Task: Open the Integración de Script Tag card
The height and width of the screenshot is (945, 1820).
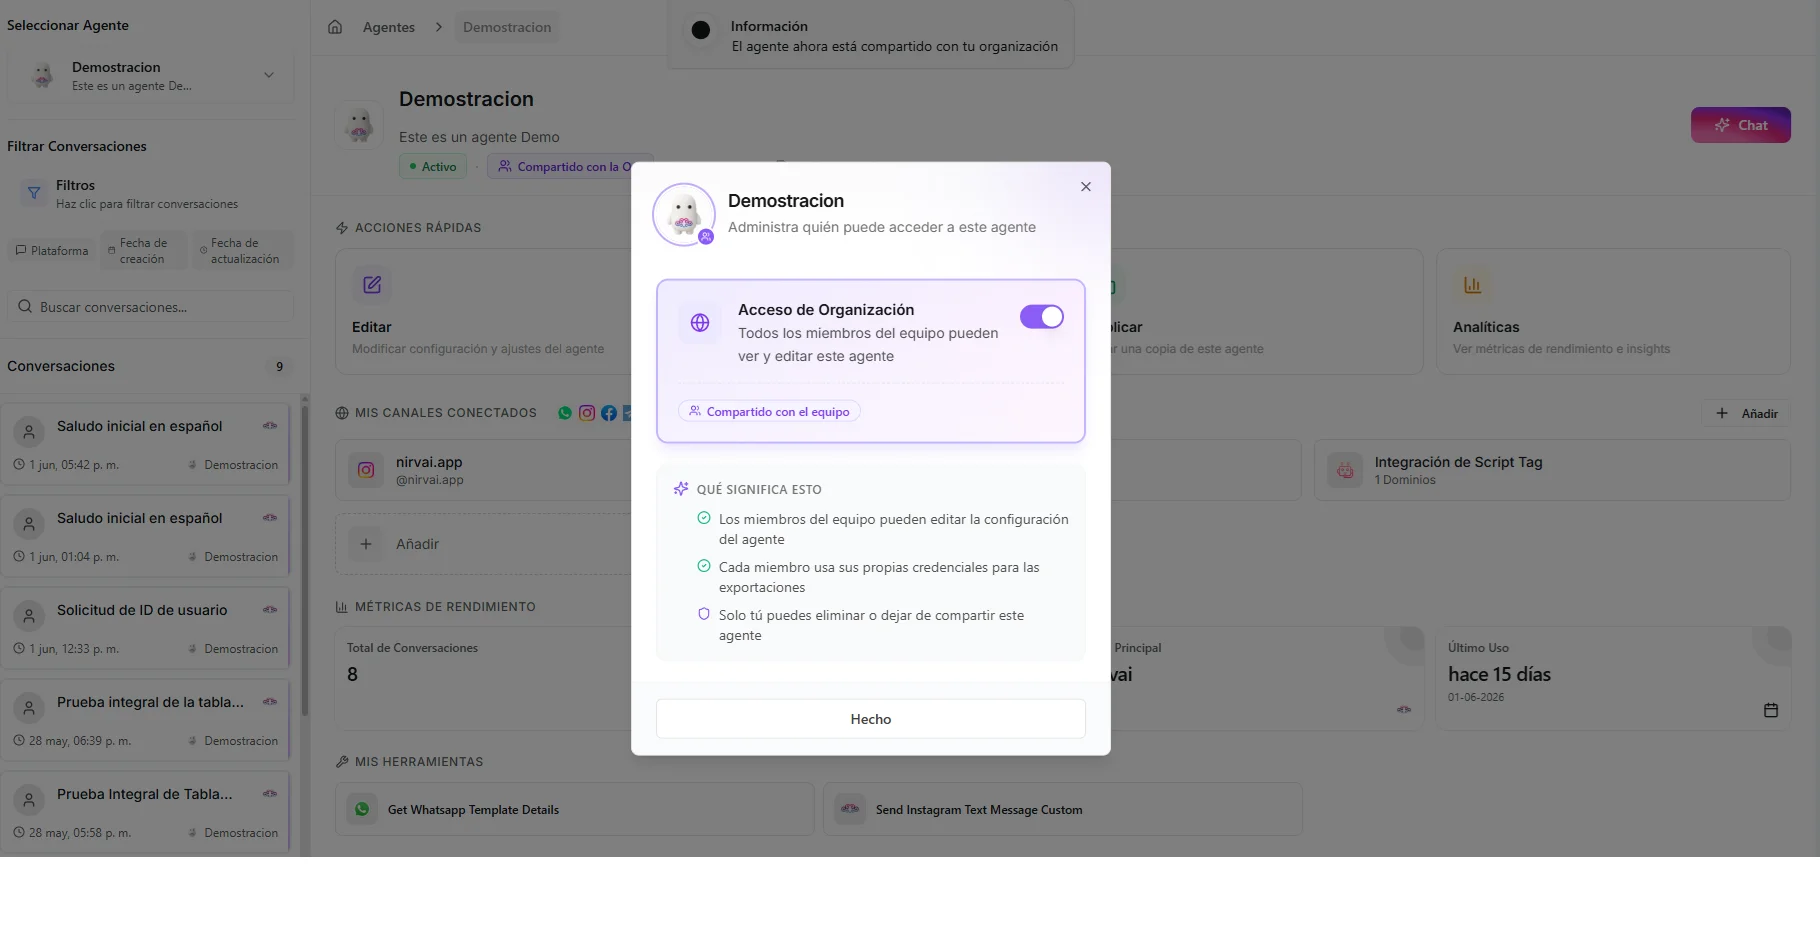Action: [1552, 470]
